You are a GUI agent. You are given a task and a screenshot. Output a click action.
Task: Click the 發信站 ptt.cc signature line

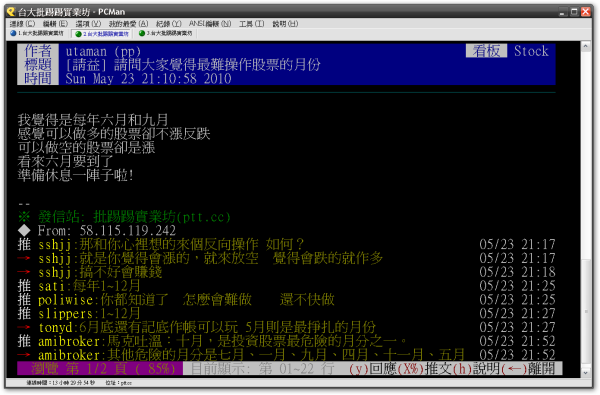click(x=124, y=217)
